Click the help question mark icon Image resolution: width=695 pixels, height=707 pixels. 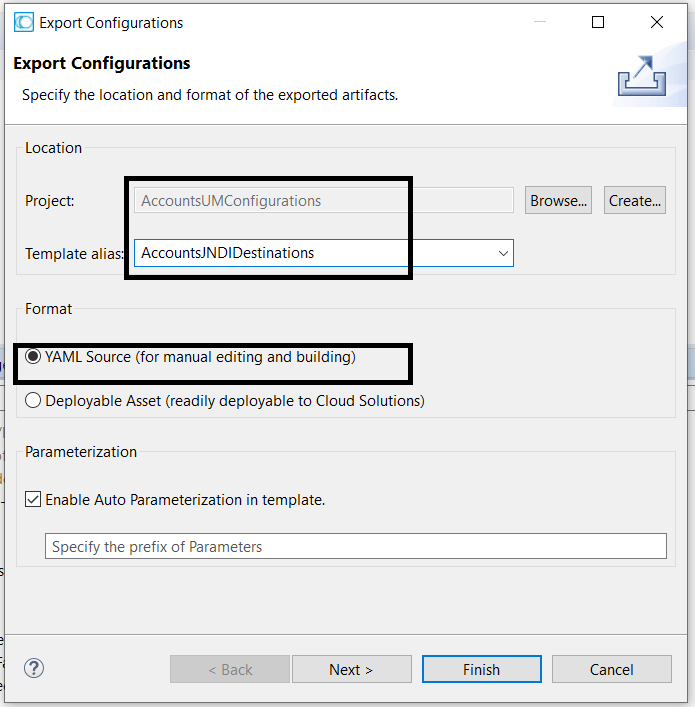(34, 668)
